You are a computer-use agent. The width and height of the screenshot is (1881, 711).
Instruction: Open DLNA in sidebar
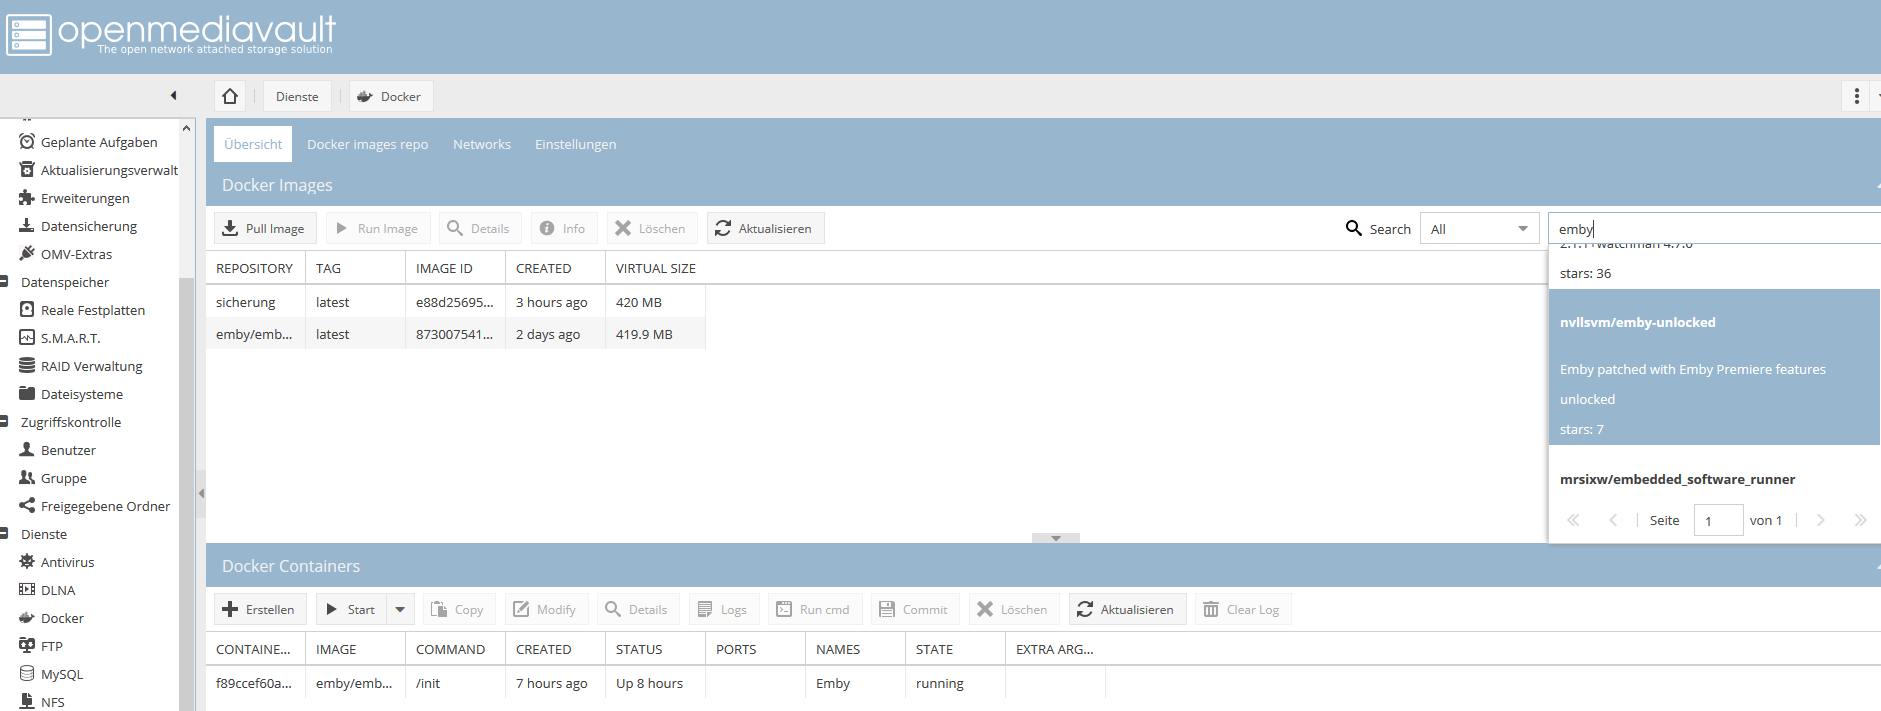point(47,590)
